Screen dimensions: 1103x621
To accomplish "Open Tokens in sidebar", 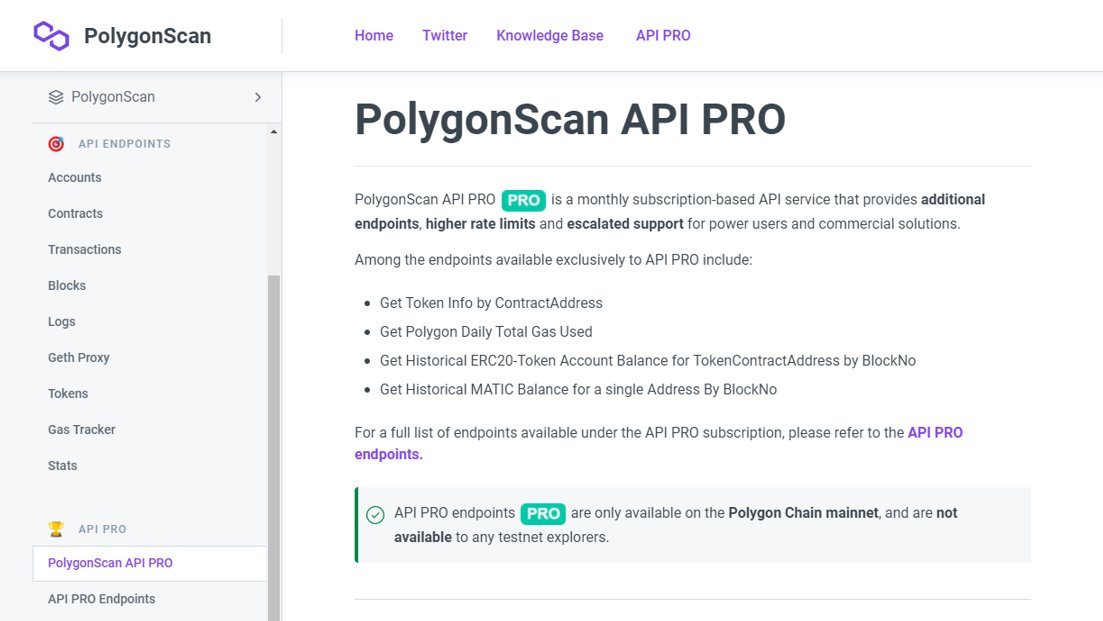I will coord(68,394).
